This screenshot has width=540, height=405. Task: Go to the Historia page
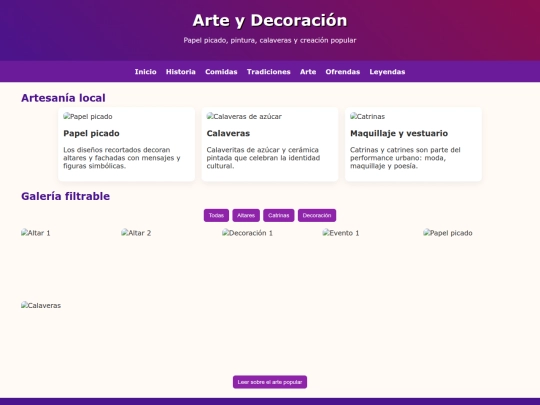(180, 72)
